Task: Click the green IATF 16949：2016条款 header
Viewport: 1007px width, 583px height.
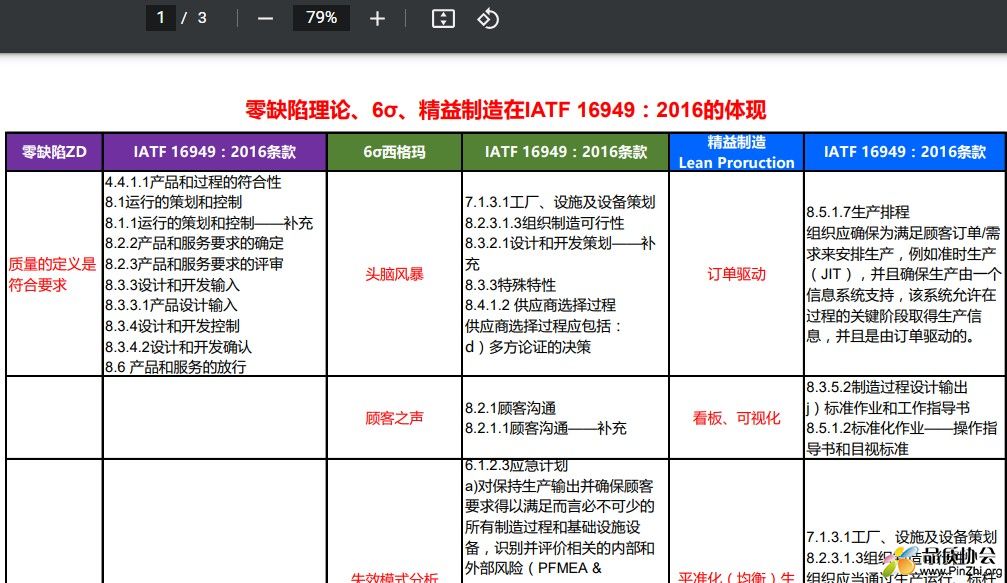Action: pos(566,152)
